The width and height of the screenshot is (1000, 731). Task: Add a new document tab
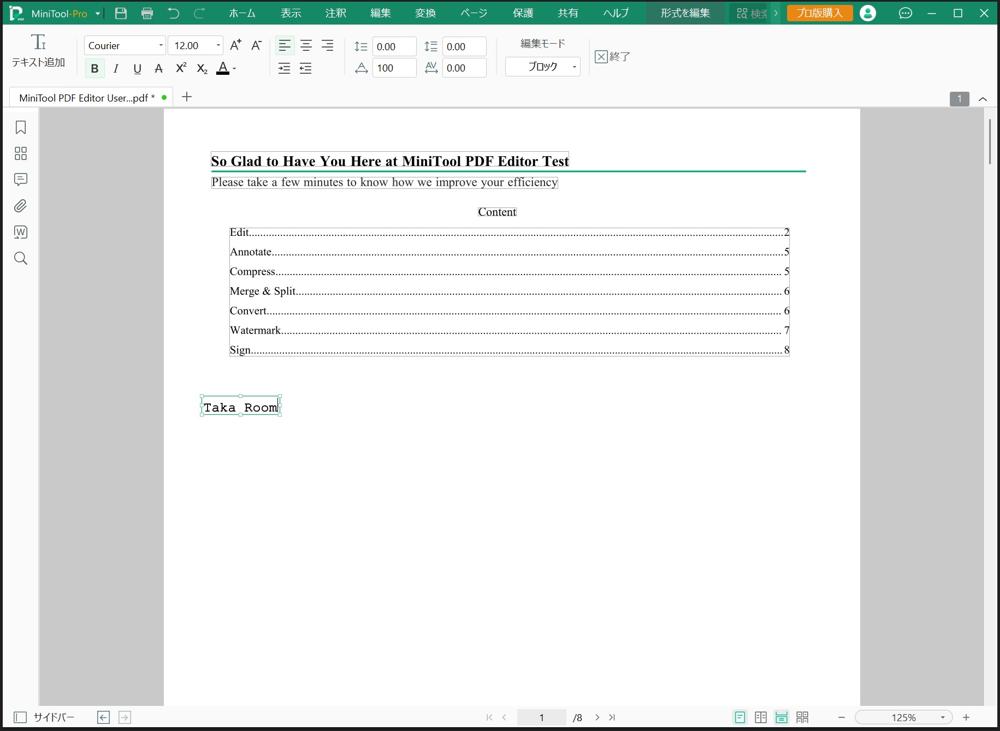coord(187,97)
